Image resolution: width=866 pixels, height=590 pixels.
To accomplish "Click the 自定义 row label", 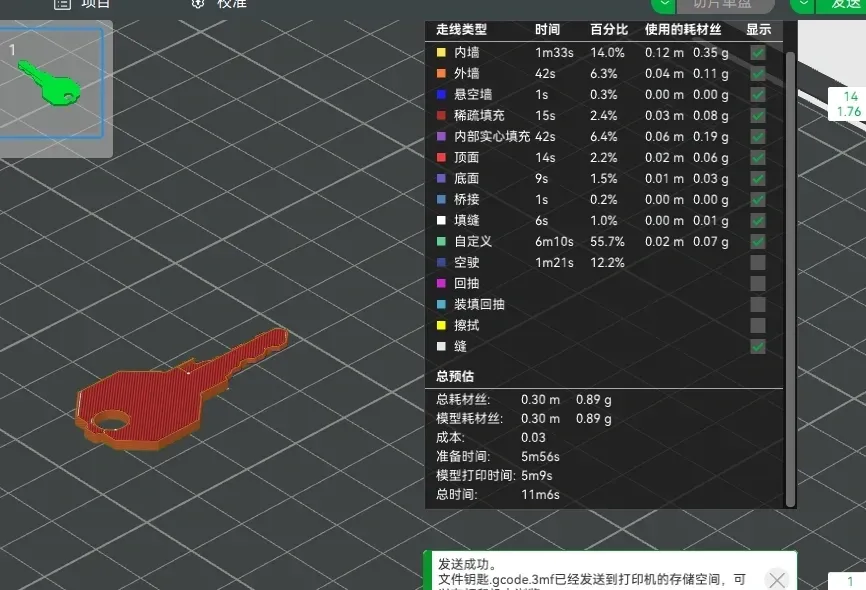I will [472, 241].
